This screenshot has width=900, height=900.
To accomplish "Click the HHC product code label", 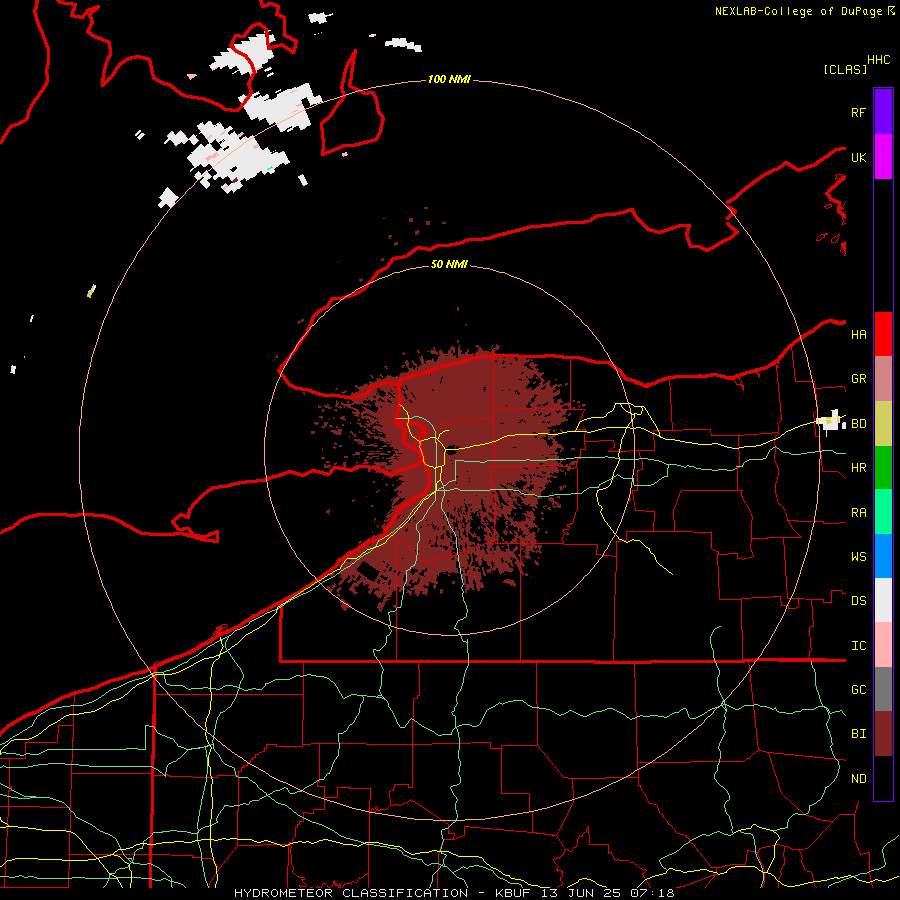I will point(878,60).
